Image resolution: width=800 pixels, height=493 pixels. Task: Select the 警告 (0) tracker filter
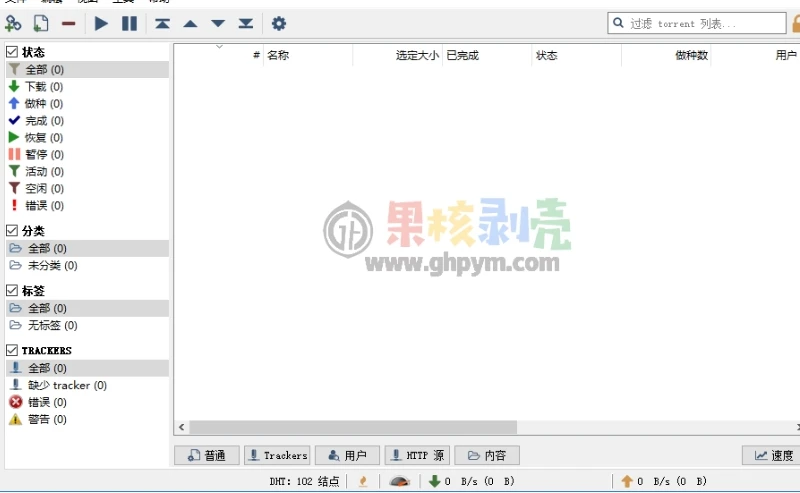pos(87,419)
